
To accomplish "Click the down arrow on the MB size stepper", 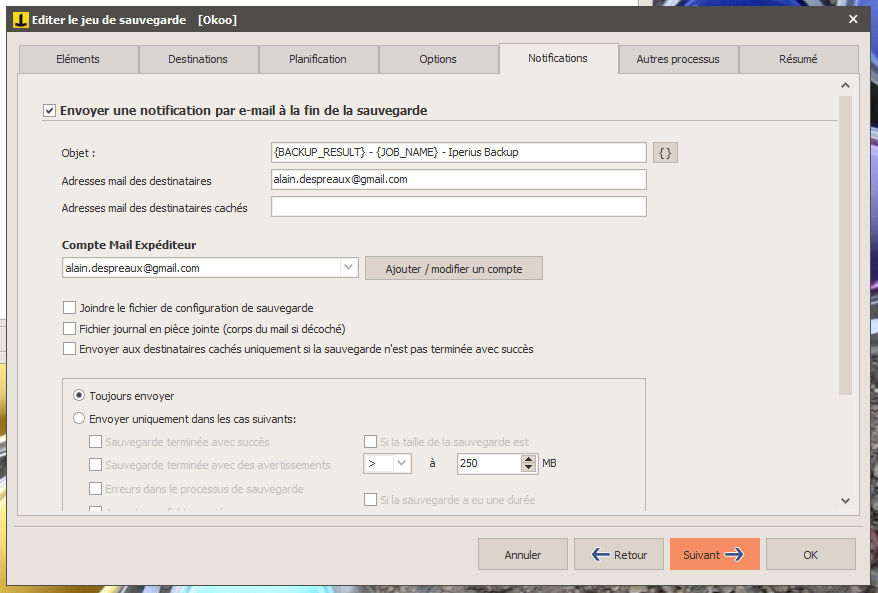I will click(528, 467).
